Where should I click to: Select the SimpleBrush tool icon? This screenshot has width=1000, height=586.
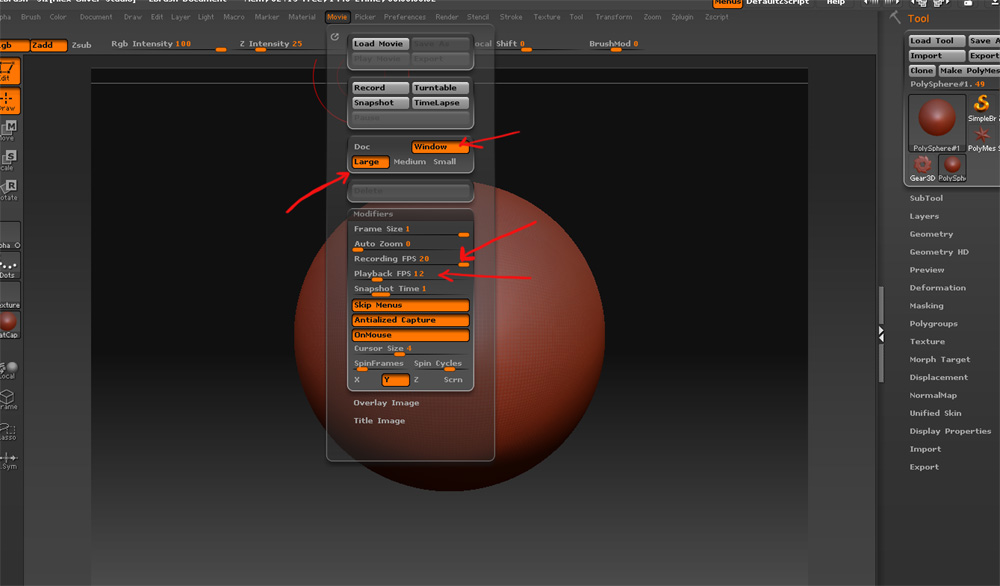tap(982, 108)
